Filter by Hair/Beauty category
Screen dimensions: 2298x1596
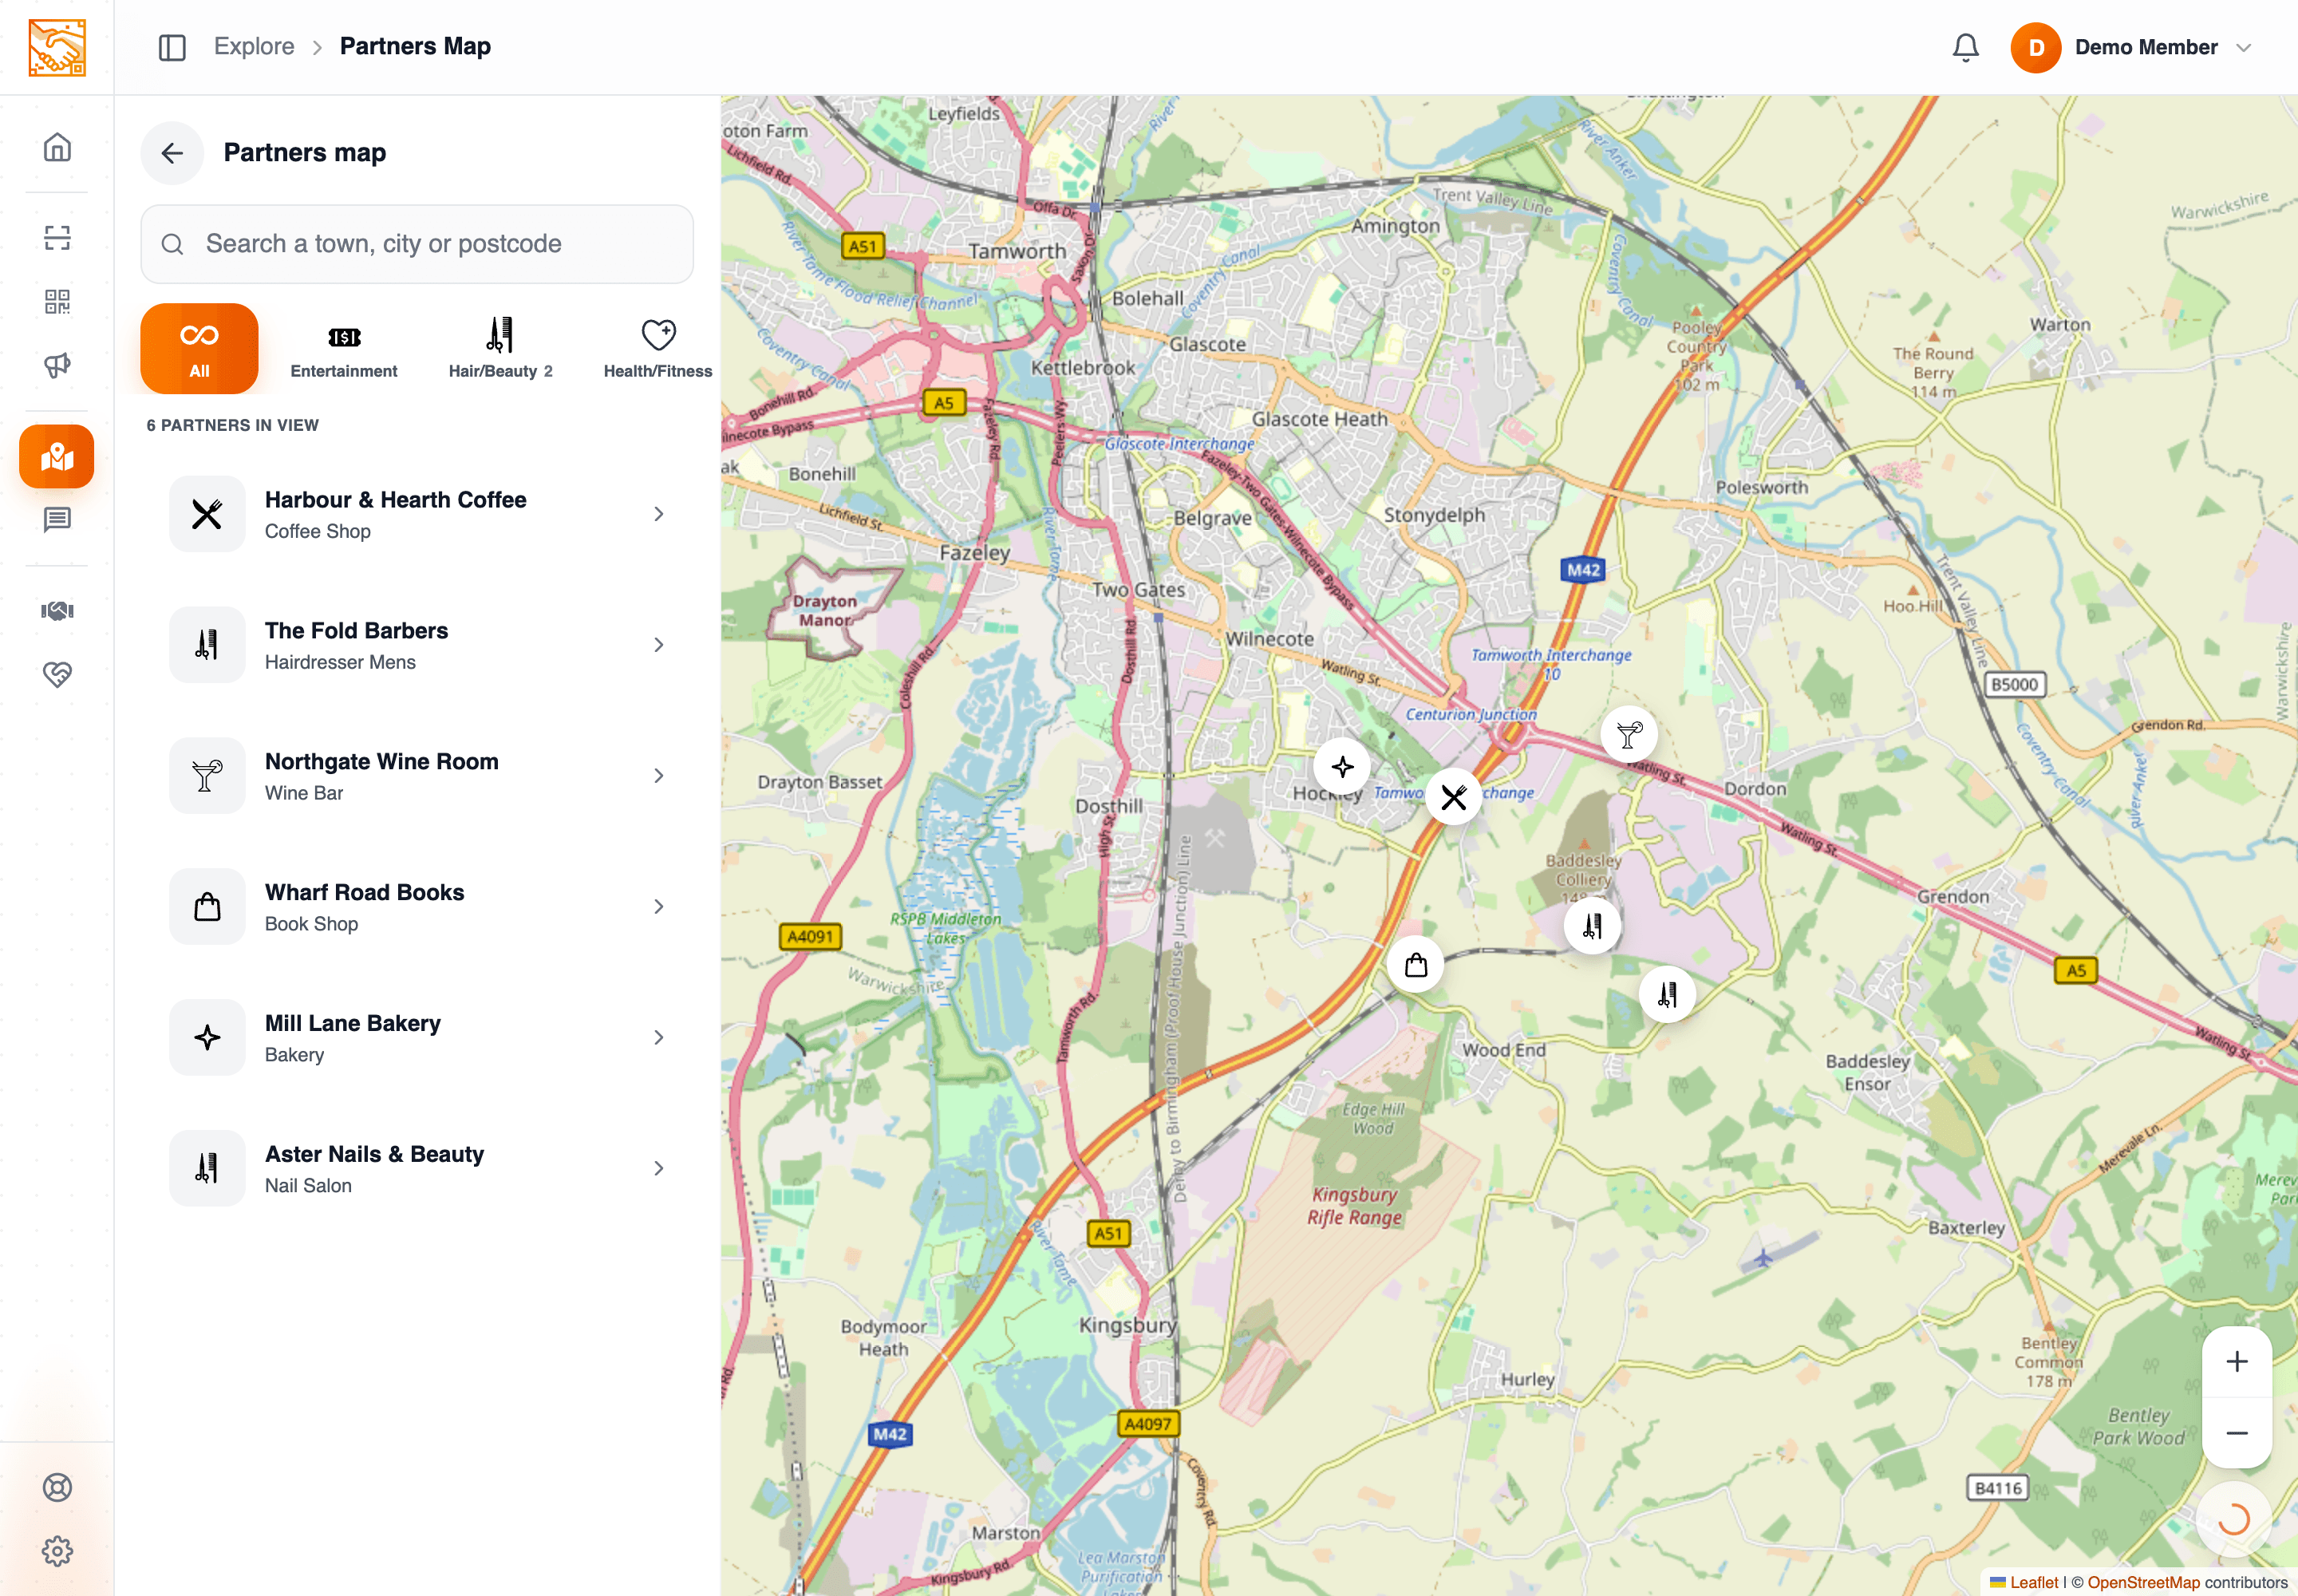click(x=500, y=349)
